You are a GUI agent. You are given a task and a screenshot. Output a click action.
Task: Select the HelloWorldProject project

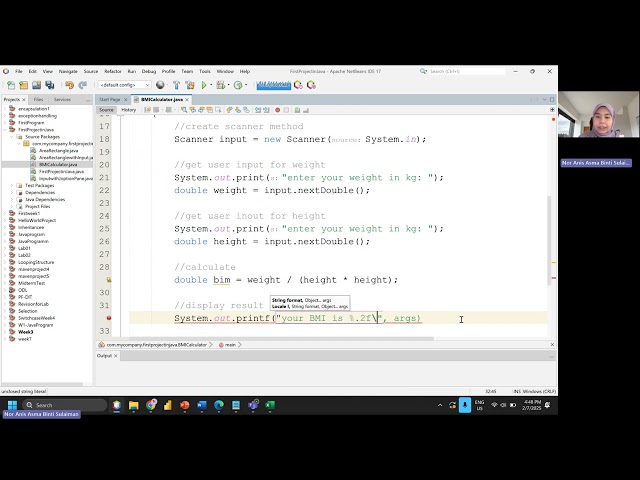[x=37, y=220]
